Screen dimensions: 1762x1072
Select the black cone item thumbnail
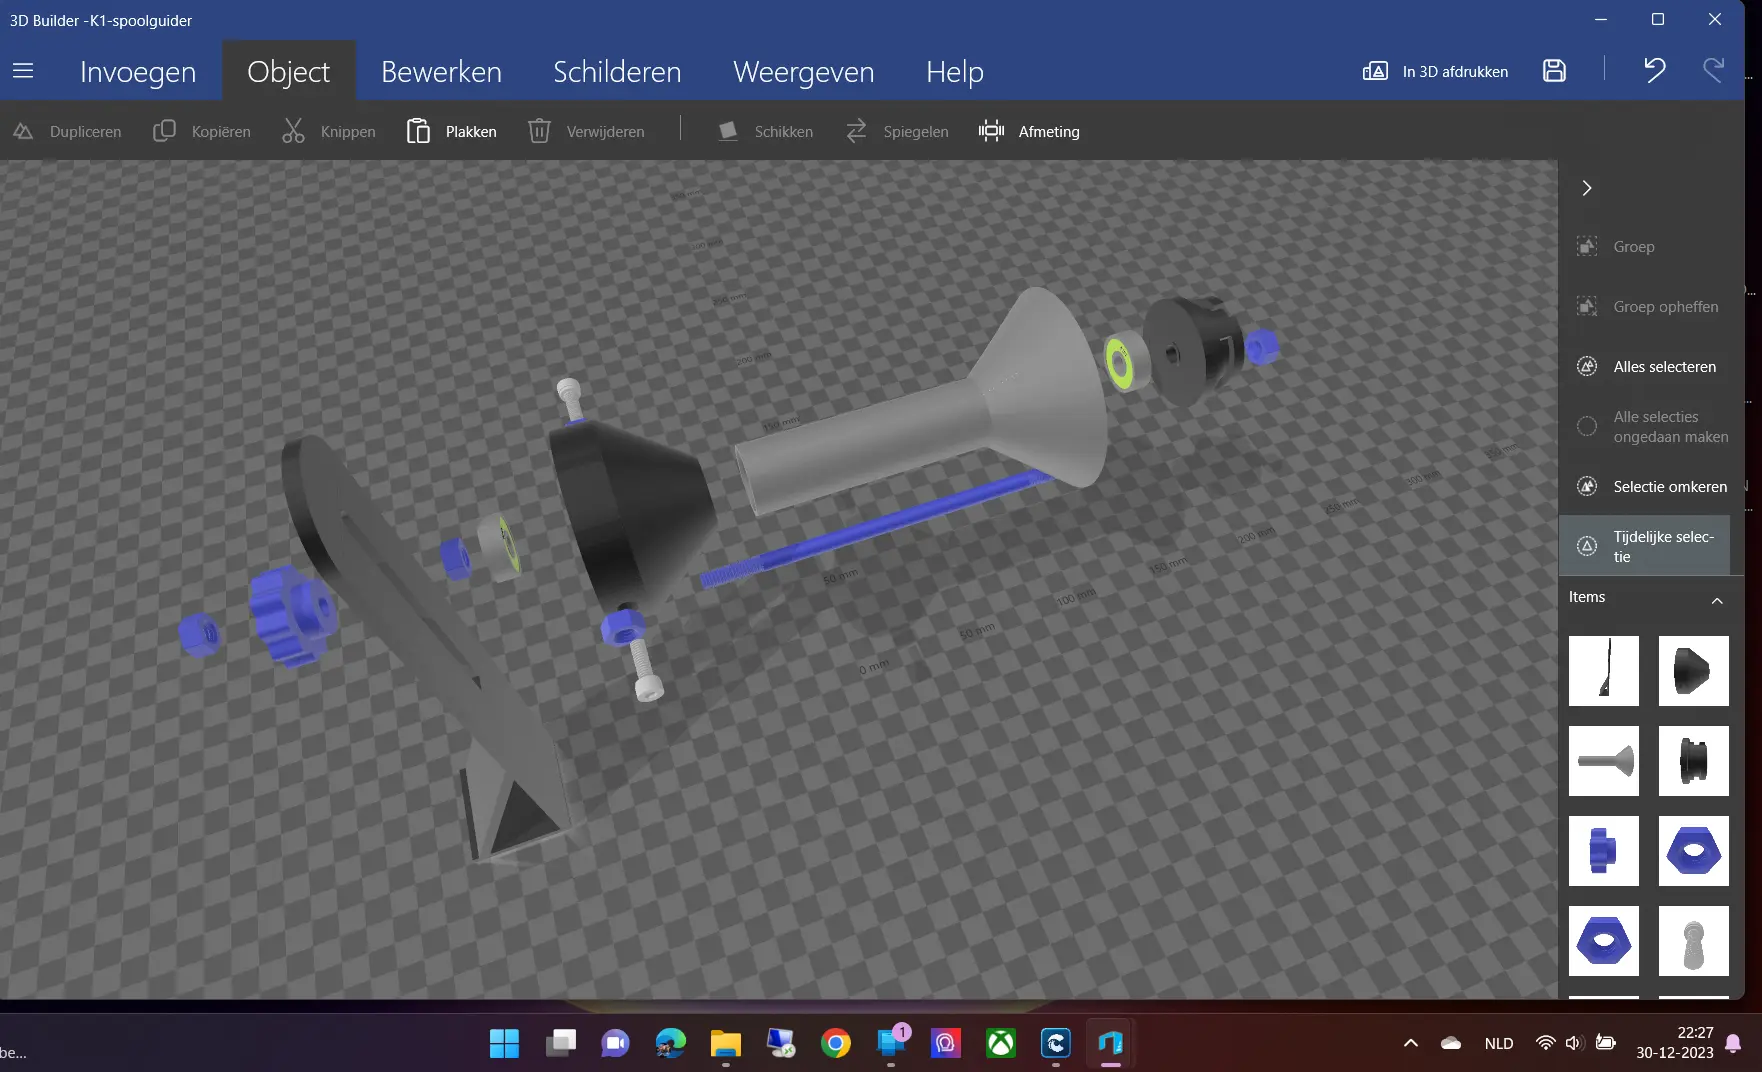point(1693,671)
